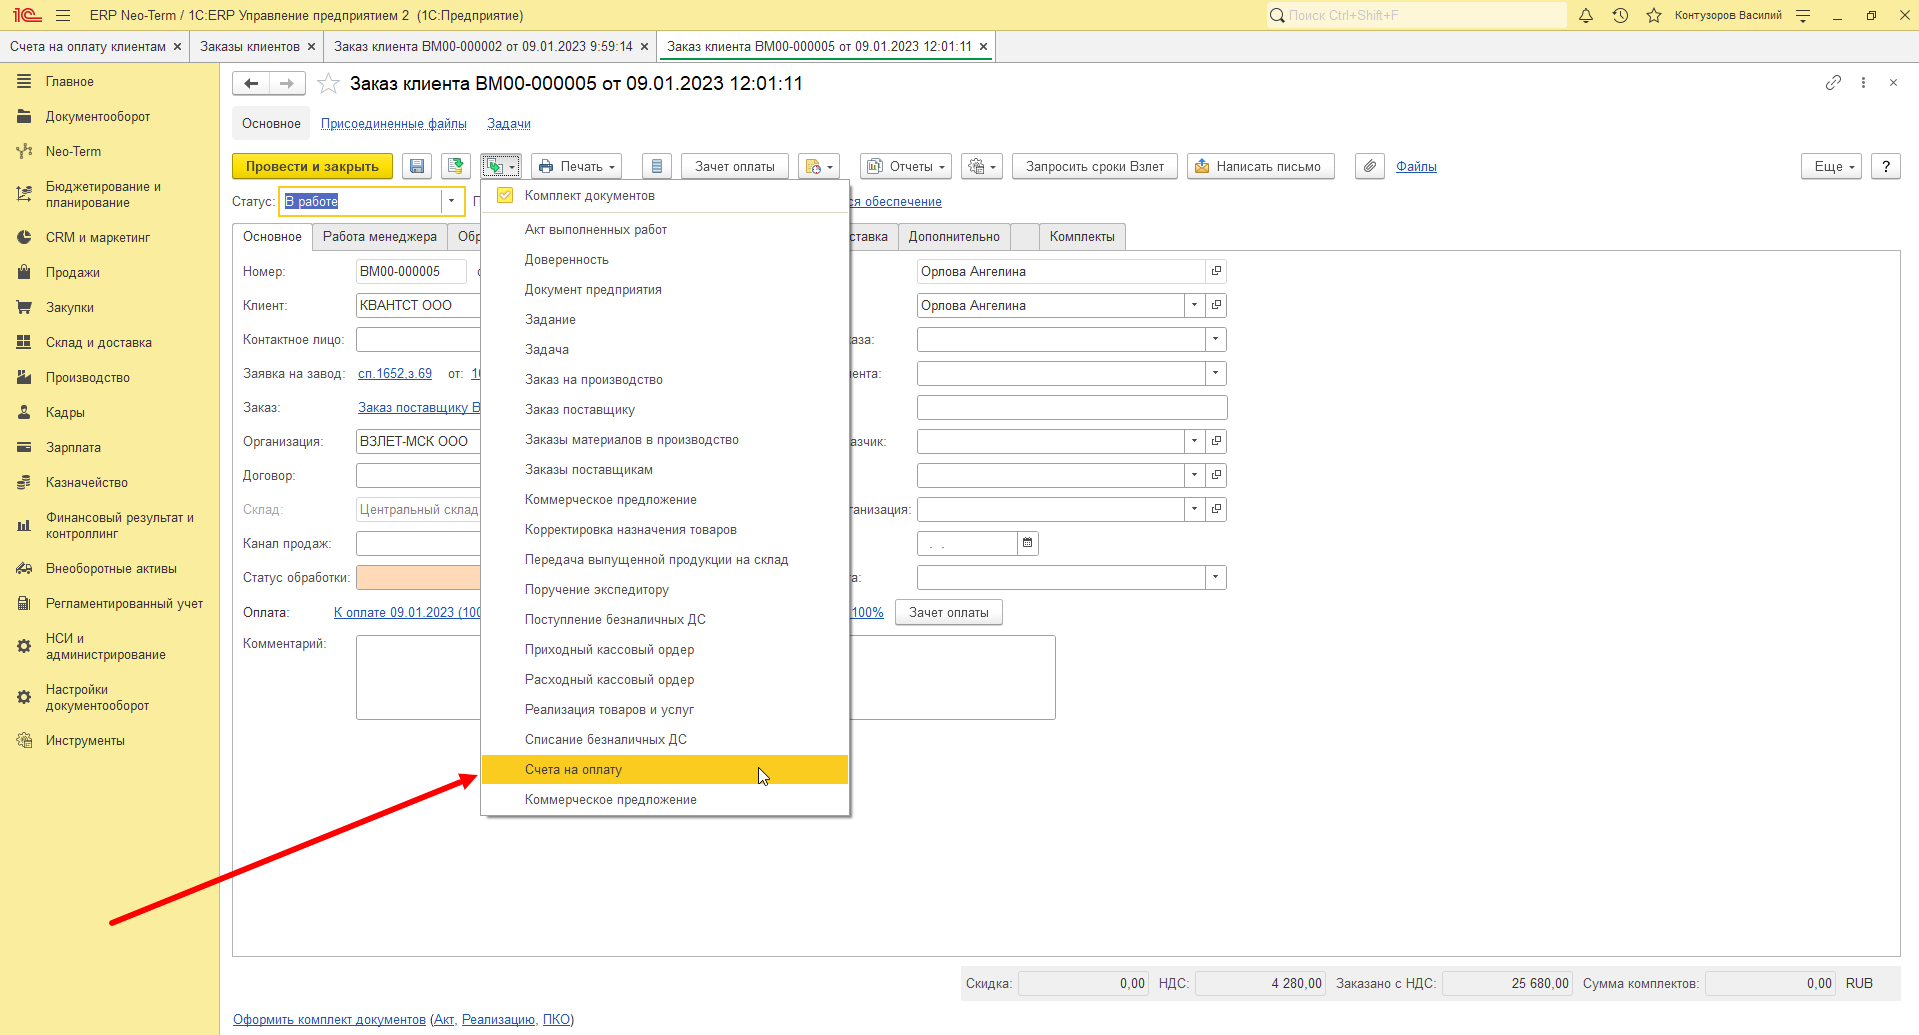Screen dimensions: 1919x1035
Task: Switch to Заказы клиентов window tab
Action: click(250, 46)
